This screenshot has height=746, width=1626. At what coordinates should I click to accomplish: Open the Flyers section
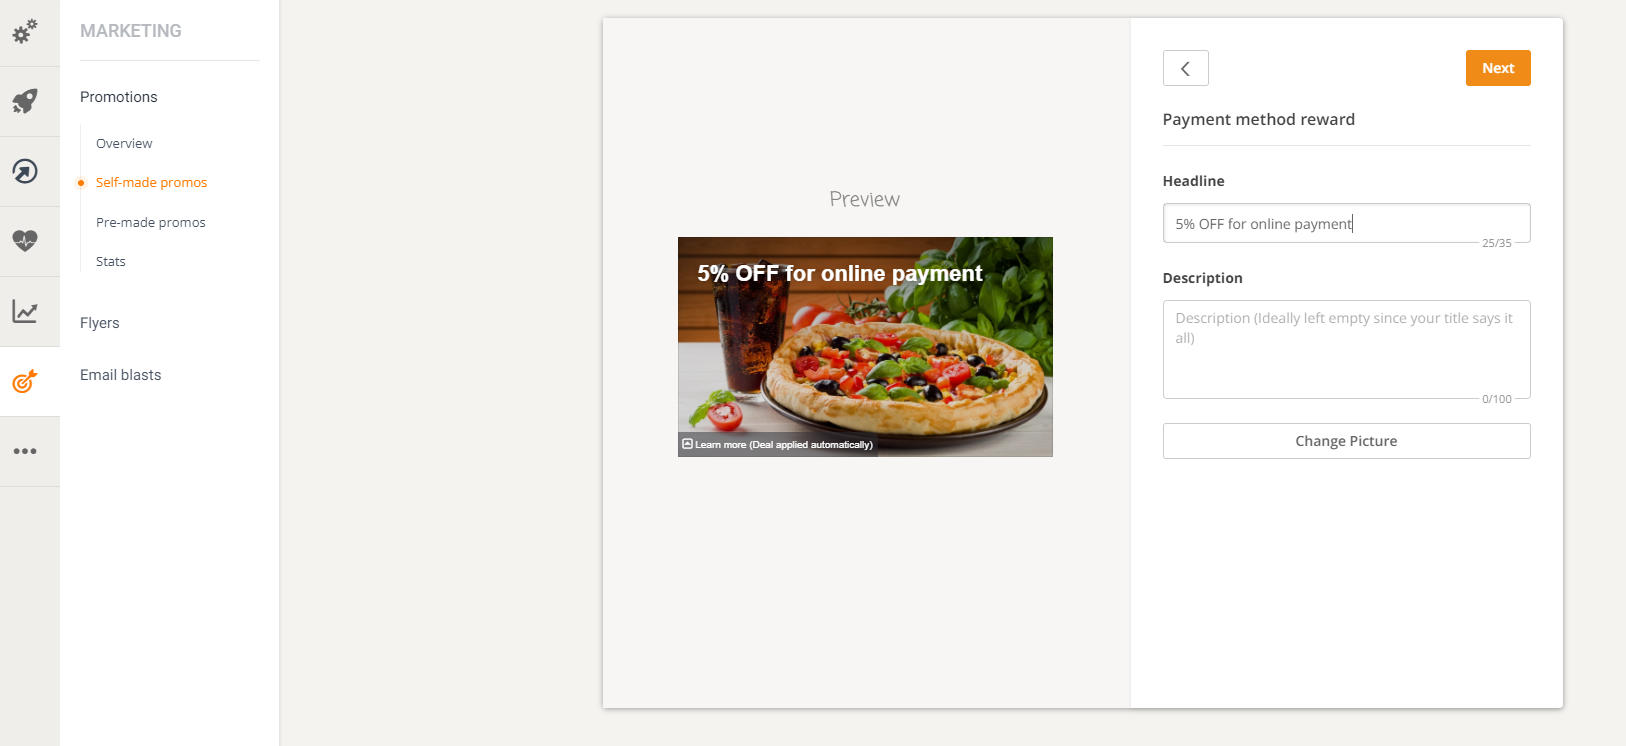(x=100, y=323)
